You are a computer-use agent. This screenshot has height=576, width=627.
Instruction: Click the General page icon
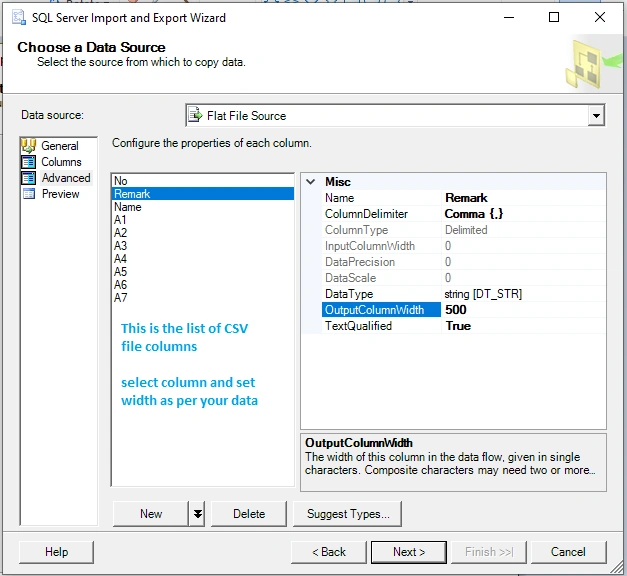29,146
